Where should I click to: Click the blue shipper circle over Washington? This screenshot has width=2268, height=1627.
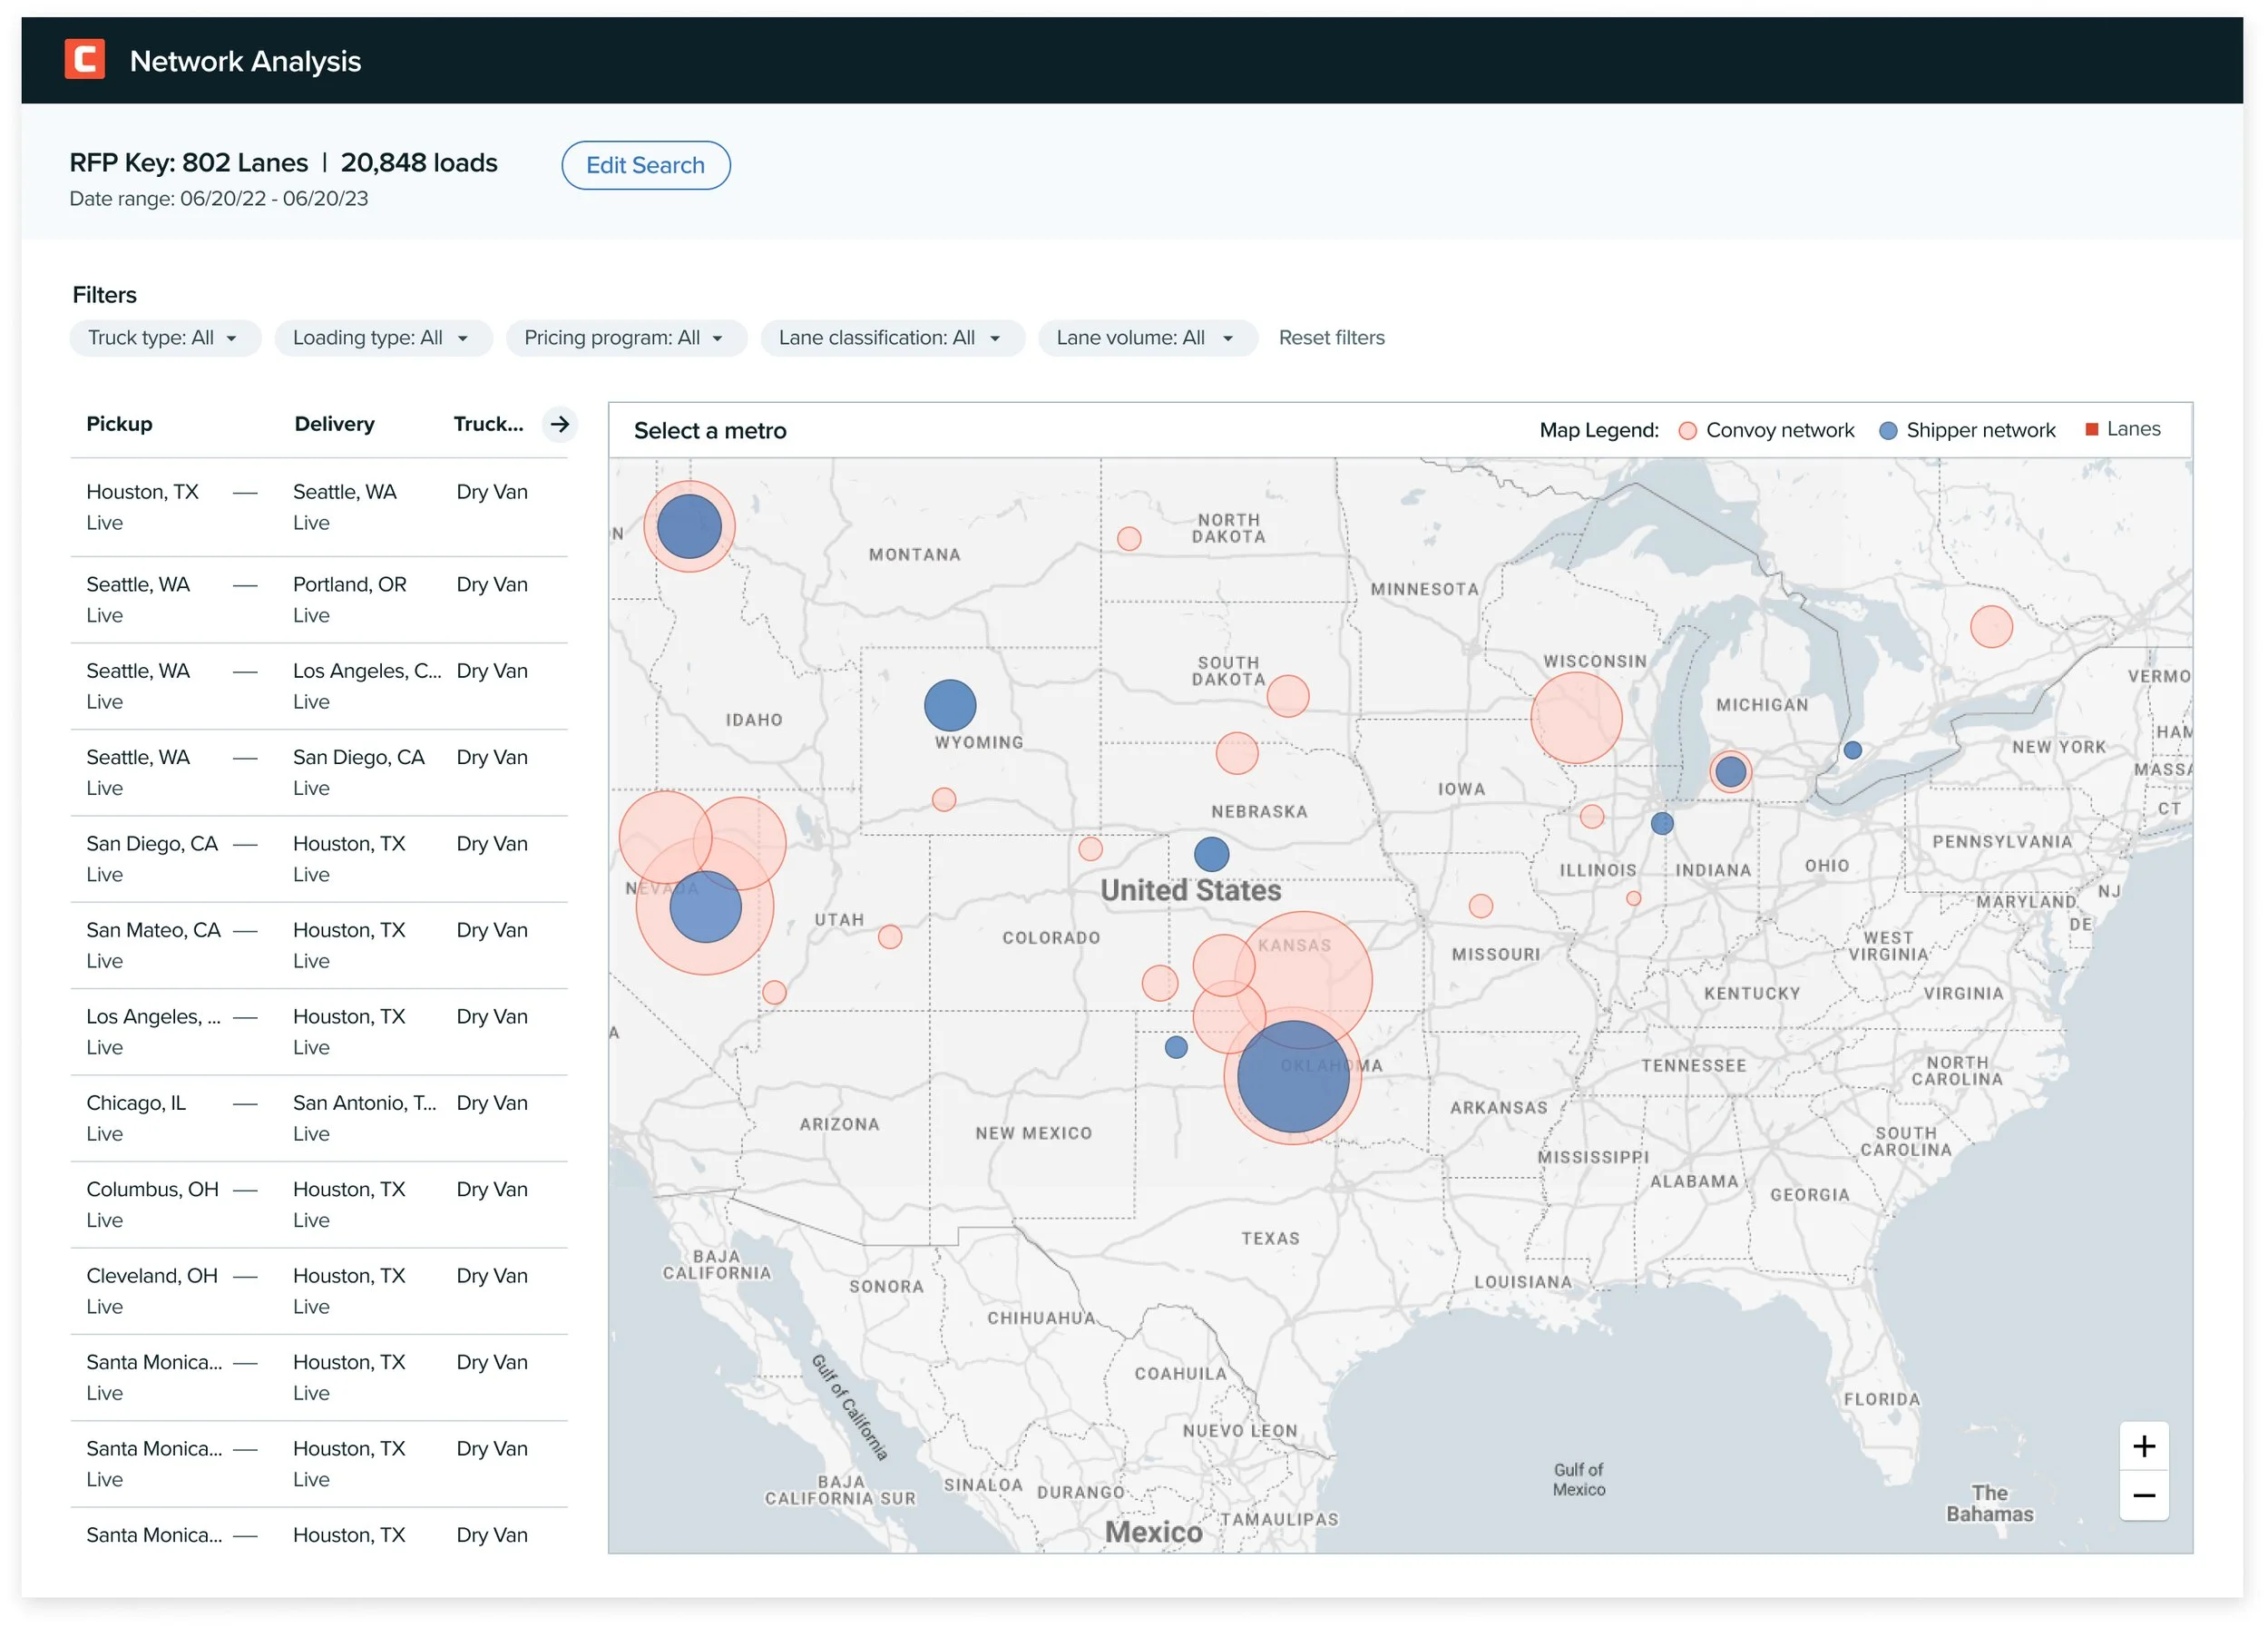(689, 526)
